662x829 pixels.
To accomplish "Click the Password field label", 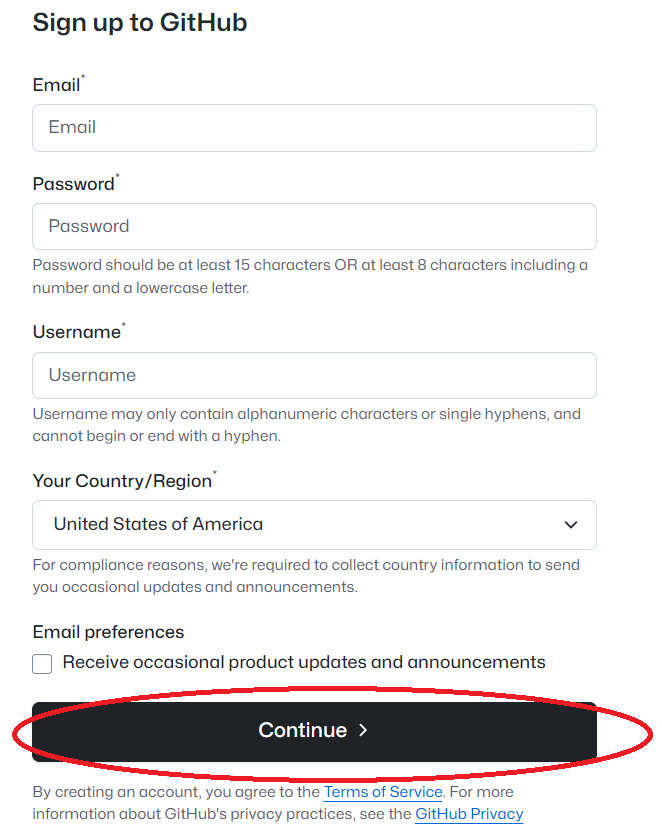I will coord(73,184).
